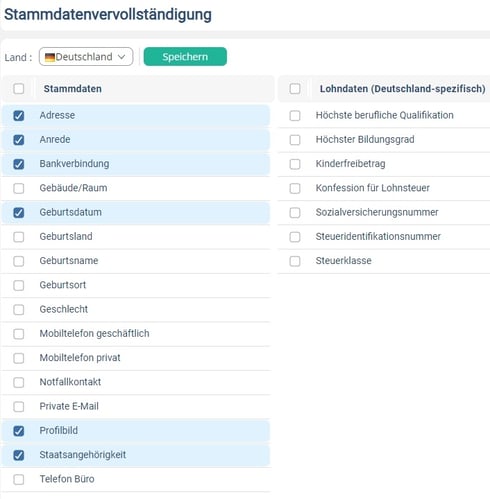Click the German flag icon in Land selector

50,57
